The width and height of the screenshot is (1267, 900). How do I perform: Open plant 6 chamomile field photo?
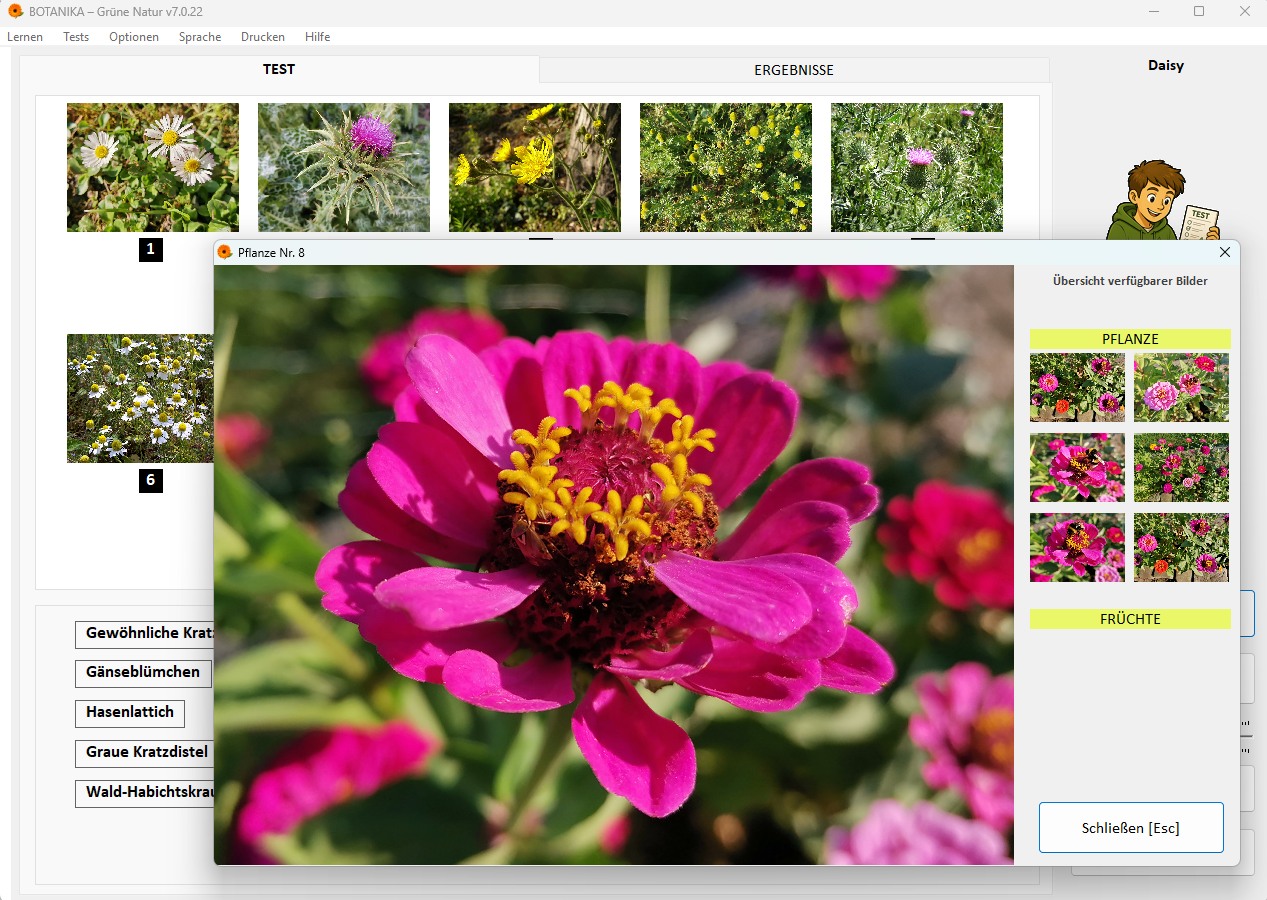coord(140,398)
